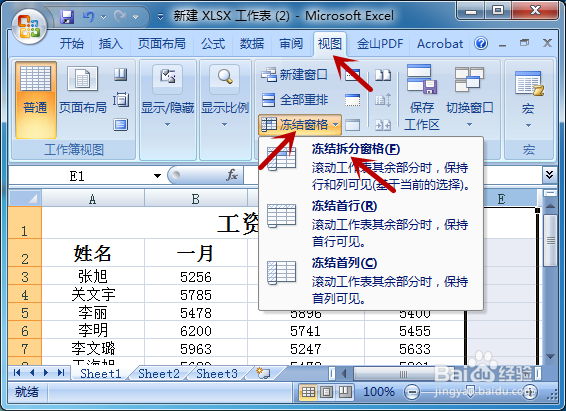The height and width of the screenshot is (411, 566).
Task: Click cell containing 关文宇
Action: tap(93, 294)
